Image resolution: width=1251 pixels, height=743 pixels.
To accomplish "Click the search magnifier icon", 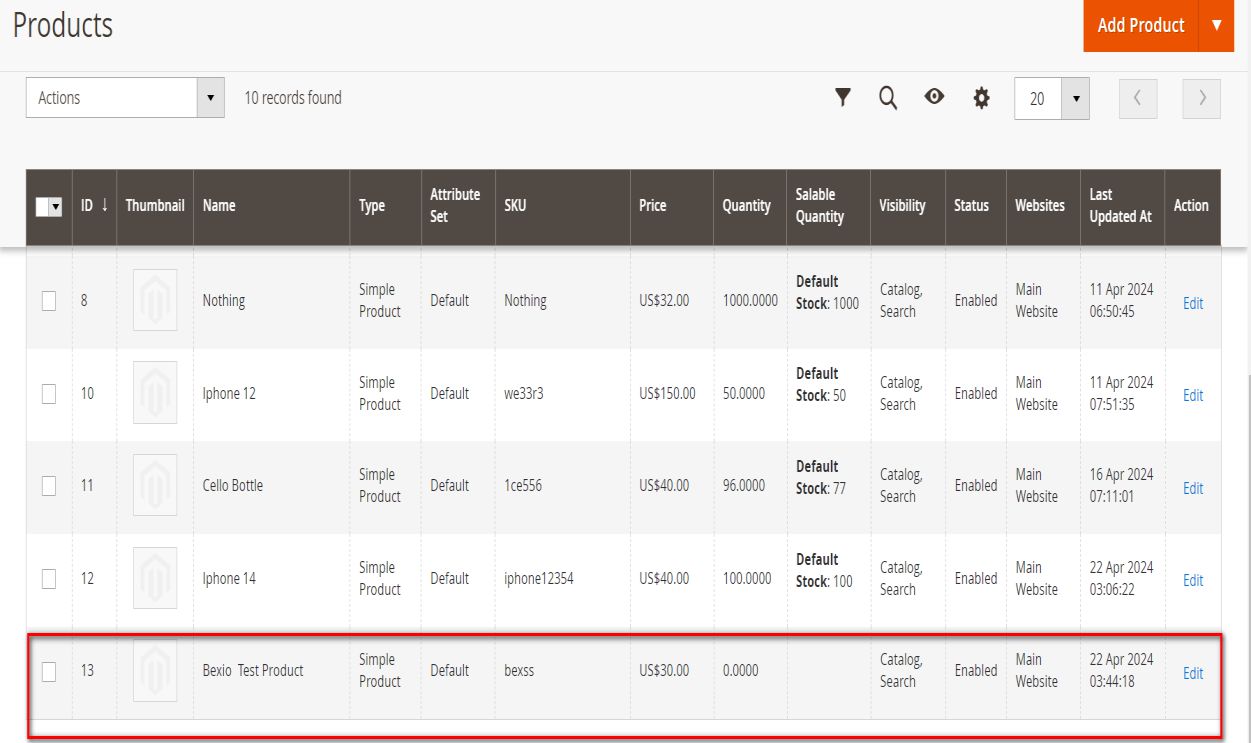I will point(888,97).
